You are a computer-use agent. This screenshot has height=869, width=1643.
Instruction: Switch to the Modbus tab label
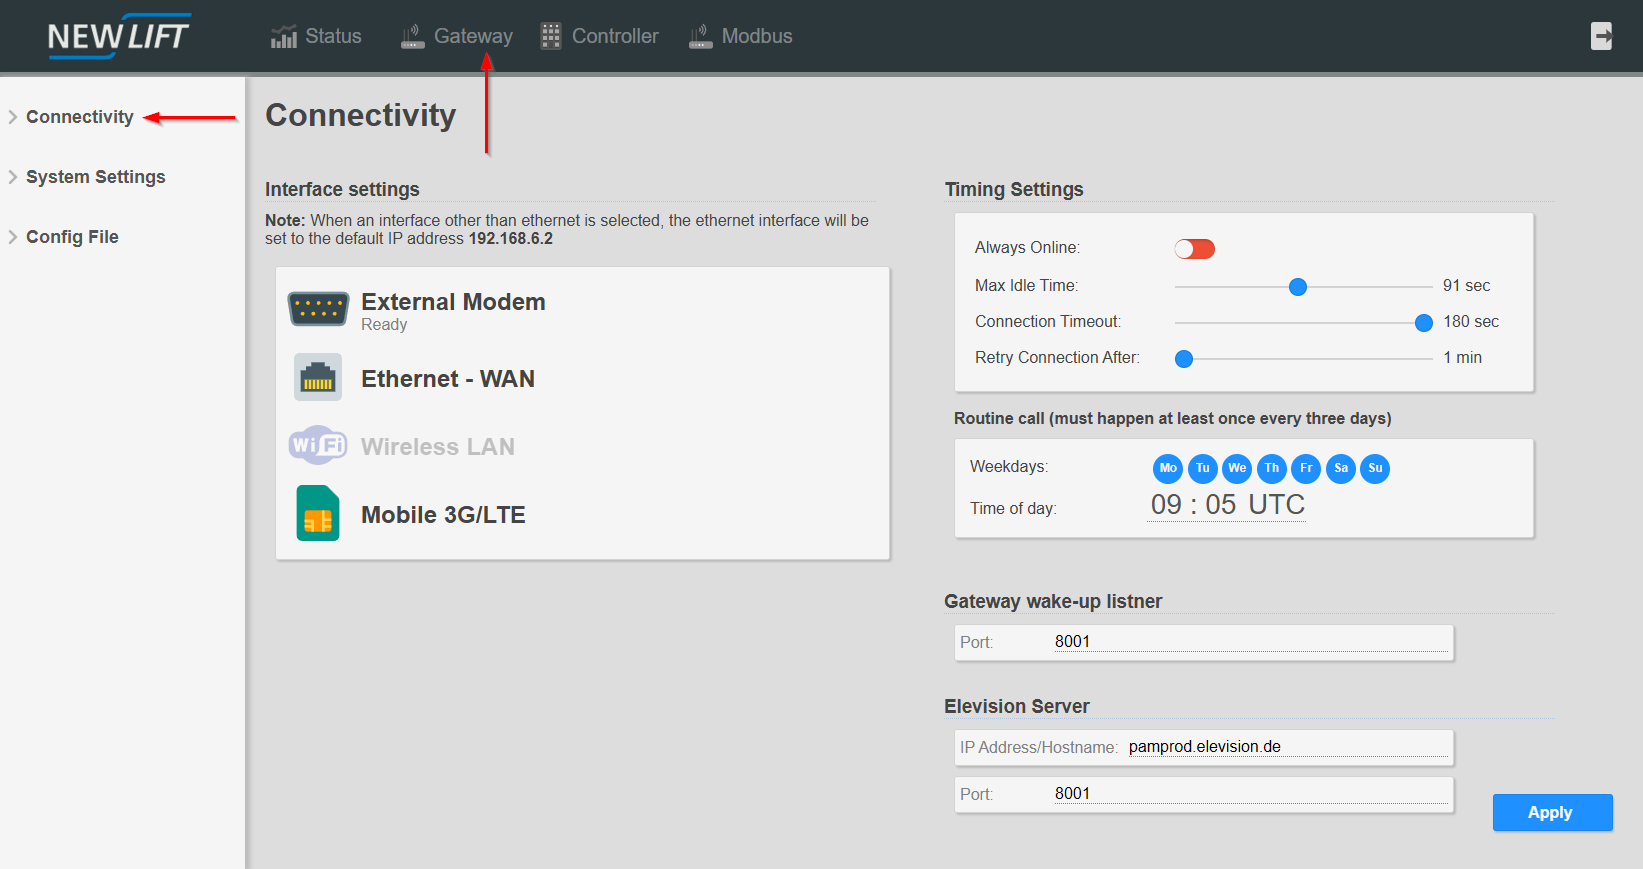click(x=756, y=36)
